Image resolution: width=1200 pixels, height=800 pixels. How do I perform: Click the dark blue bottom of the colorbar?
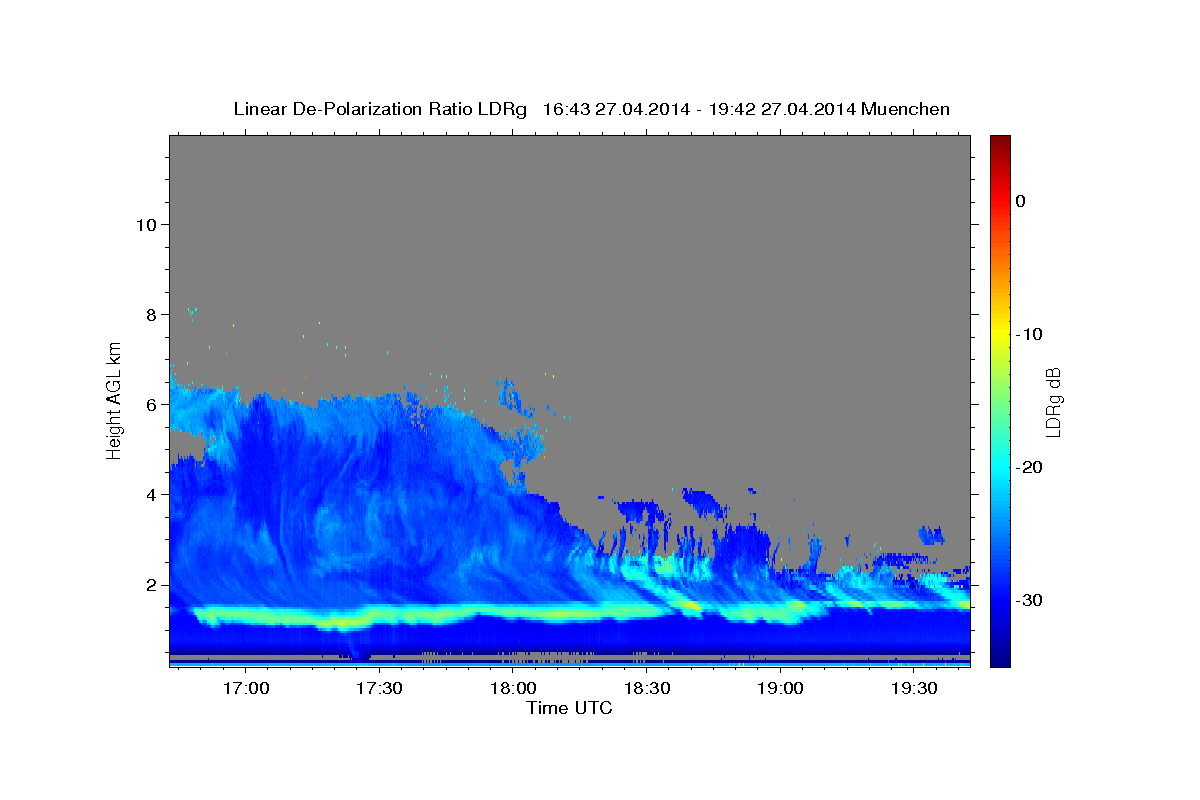[1000, 658]
